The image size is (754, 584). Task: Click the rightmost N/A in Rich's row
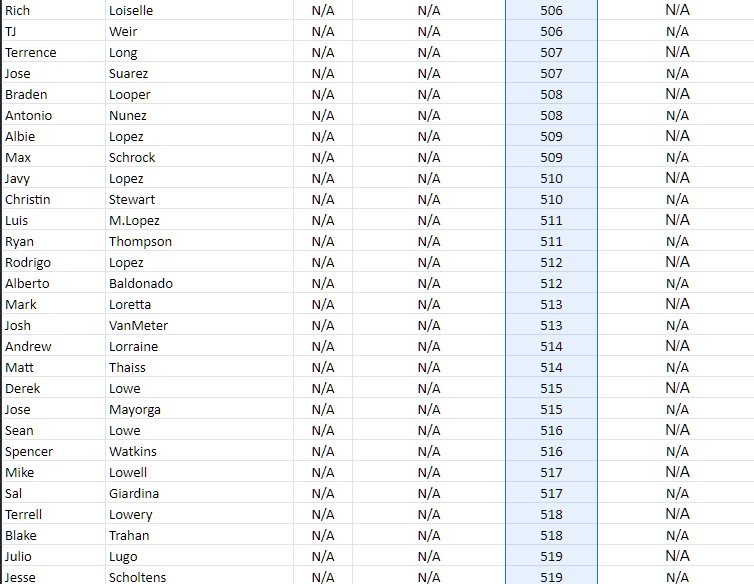(677, 10)
